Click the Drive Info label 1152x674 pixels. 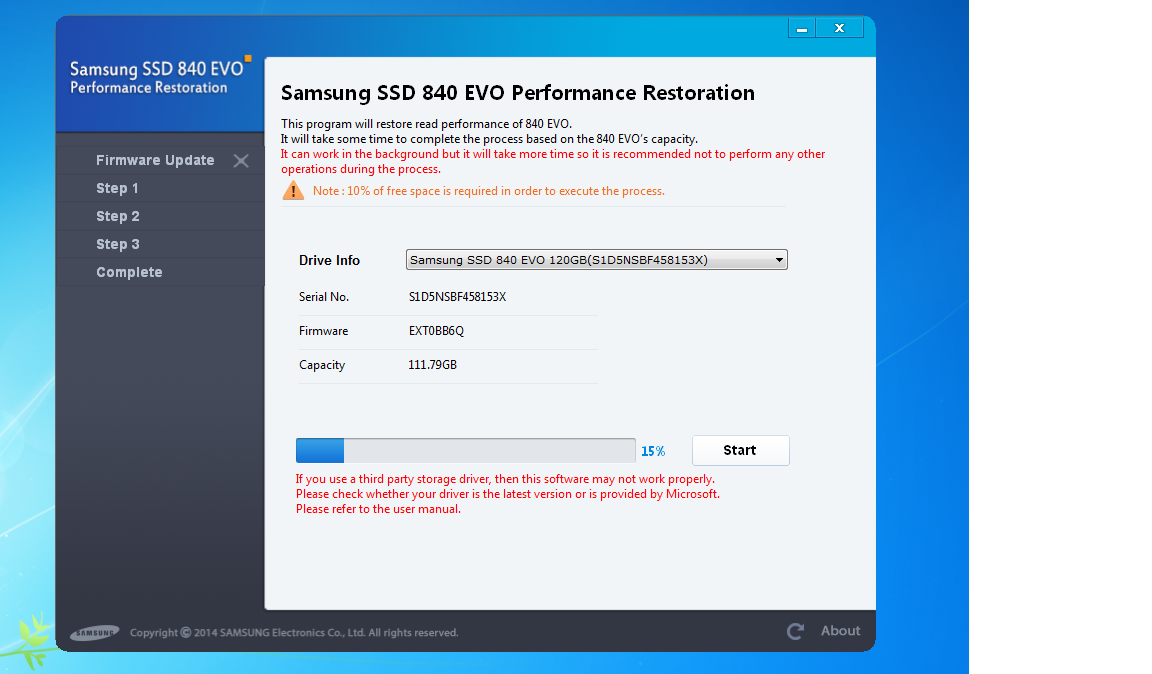(329, 260)
